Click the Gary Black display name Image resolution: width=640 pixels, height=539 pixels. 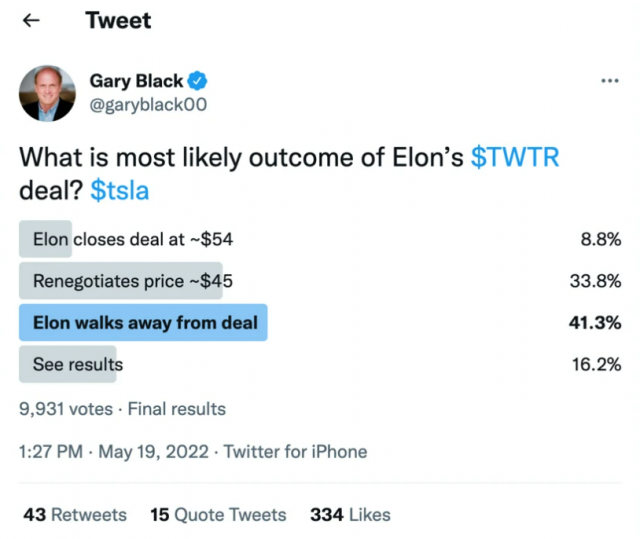136,80
